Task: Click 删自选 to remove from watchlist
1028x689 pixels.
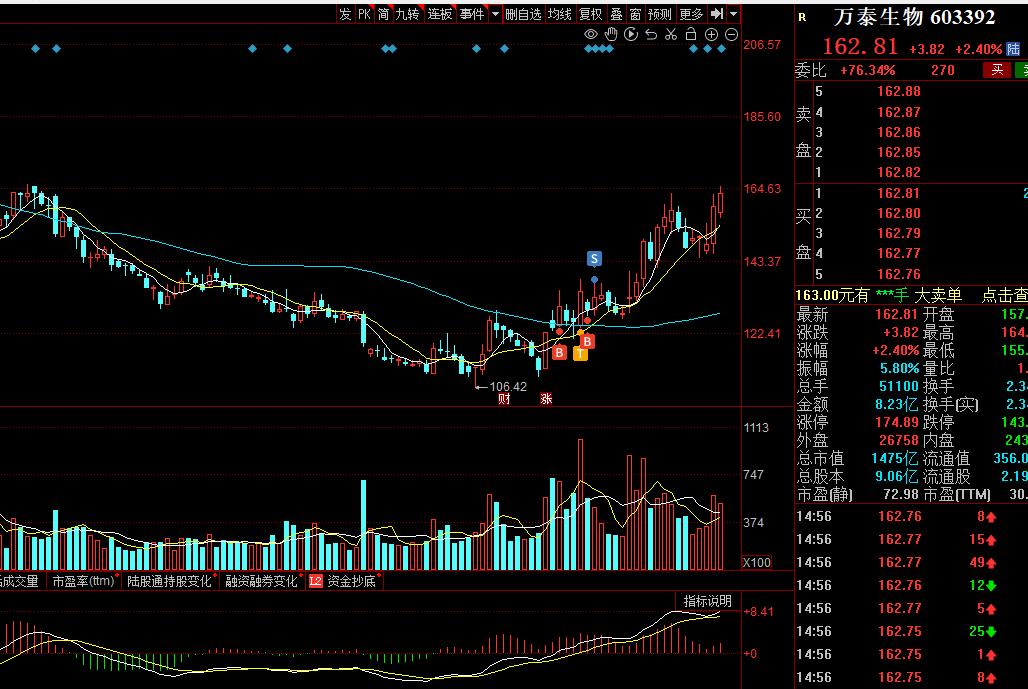Action: (523, 14)
